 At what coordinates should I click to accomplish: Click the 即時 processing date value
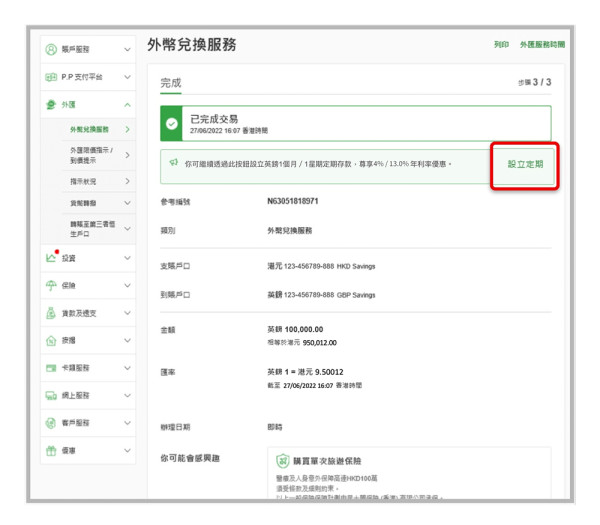tap(275, 427)
